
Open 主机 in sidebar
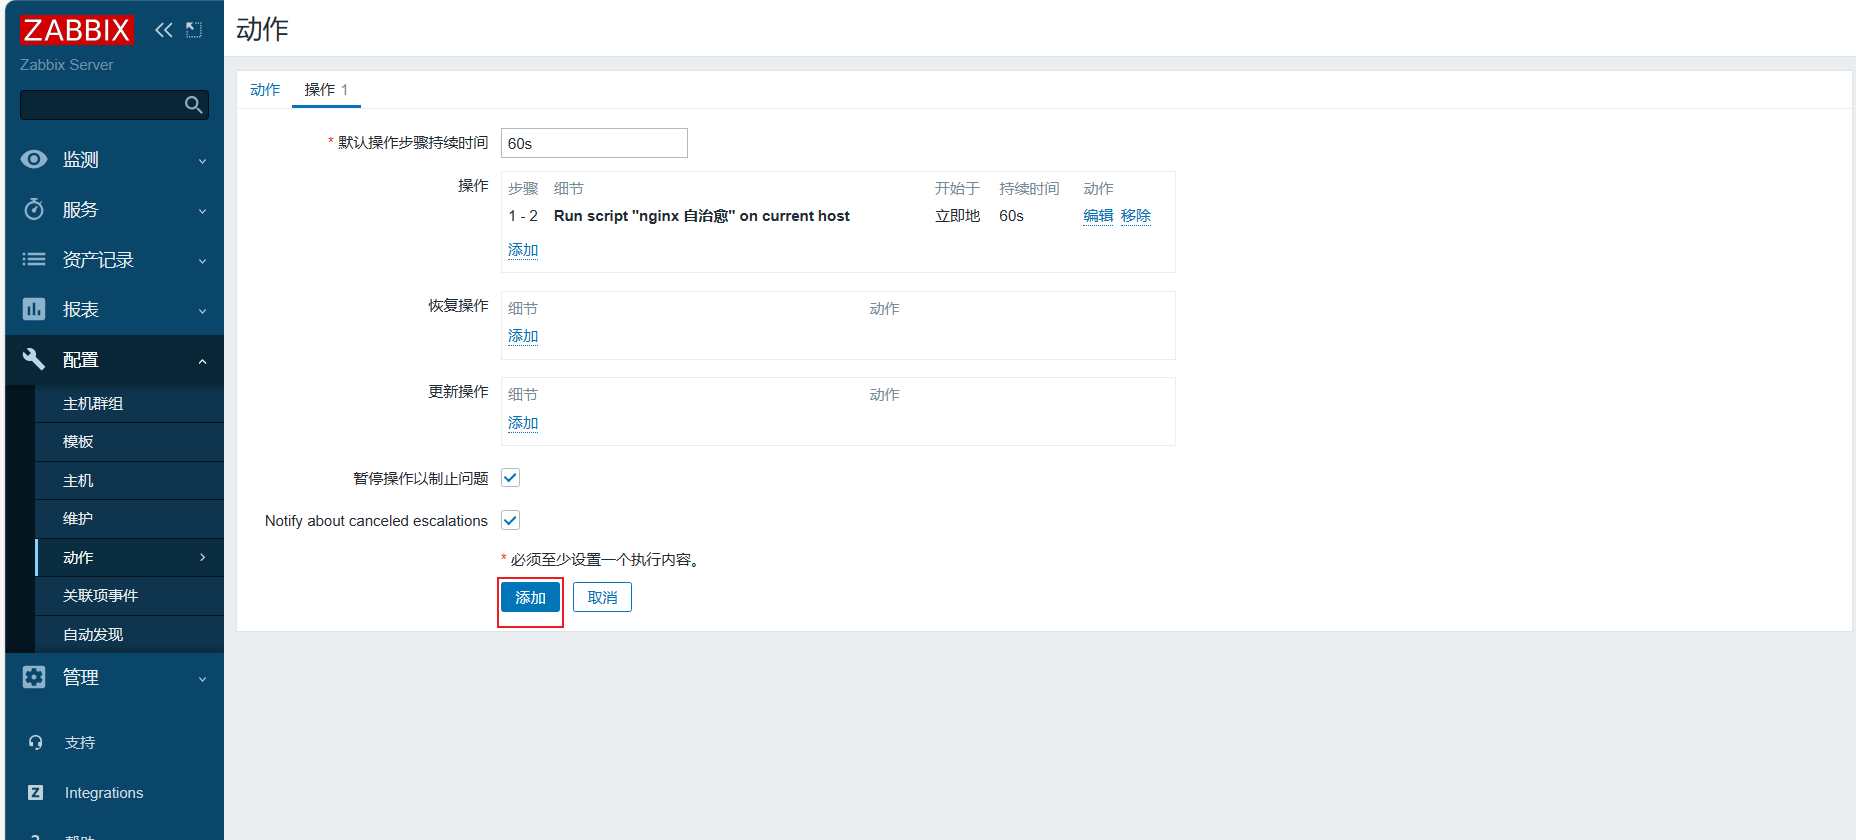point(78,480)
